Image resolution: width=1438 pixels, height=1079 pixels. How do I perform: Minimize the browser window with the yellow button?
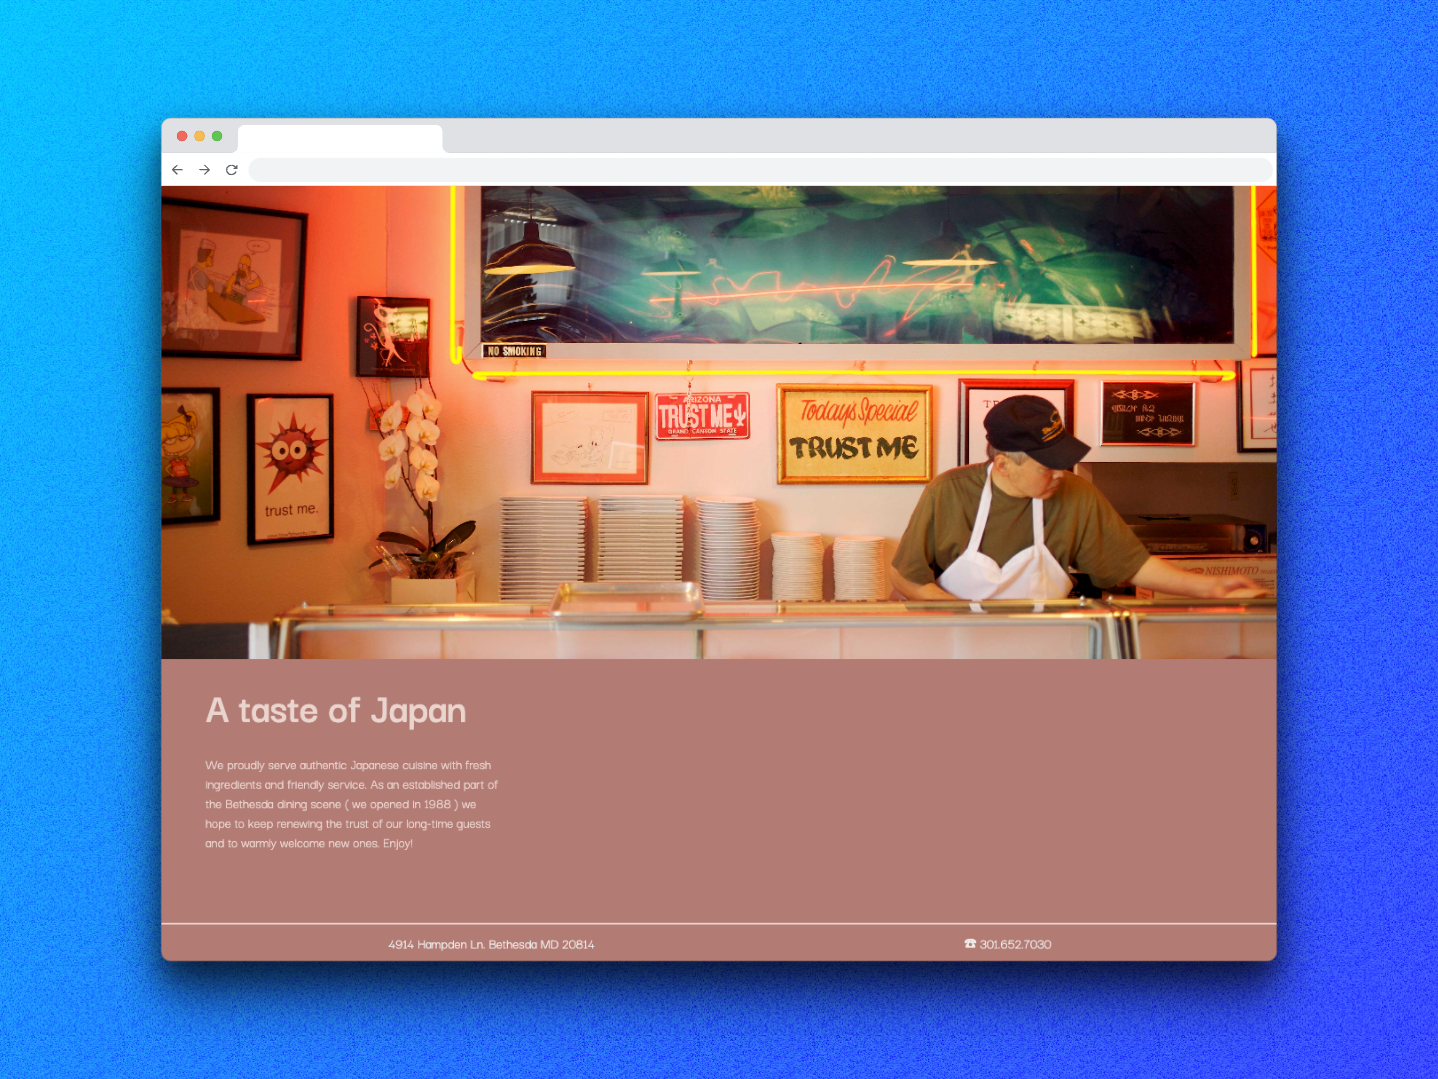[200, 136]
